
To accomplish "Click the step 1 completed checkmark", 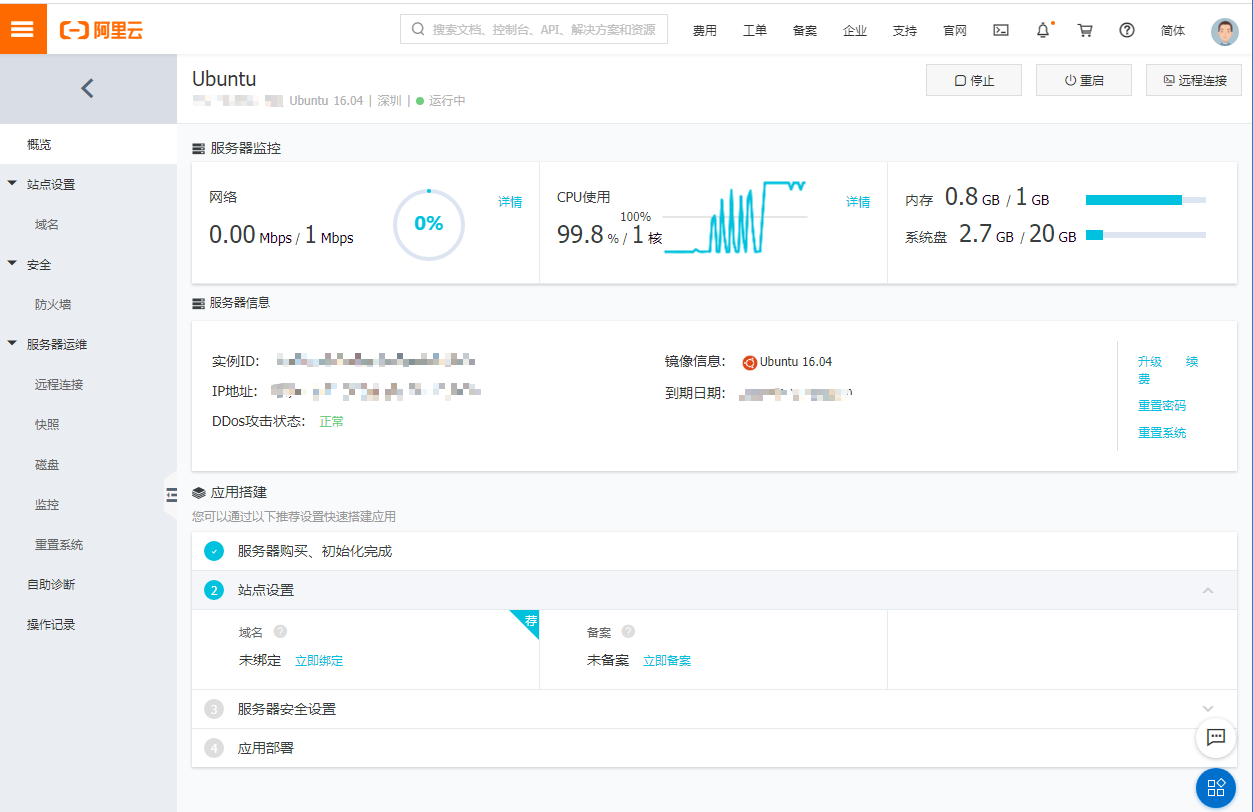I will (214, 551).
